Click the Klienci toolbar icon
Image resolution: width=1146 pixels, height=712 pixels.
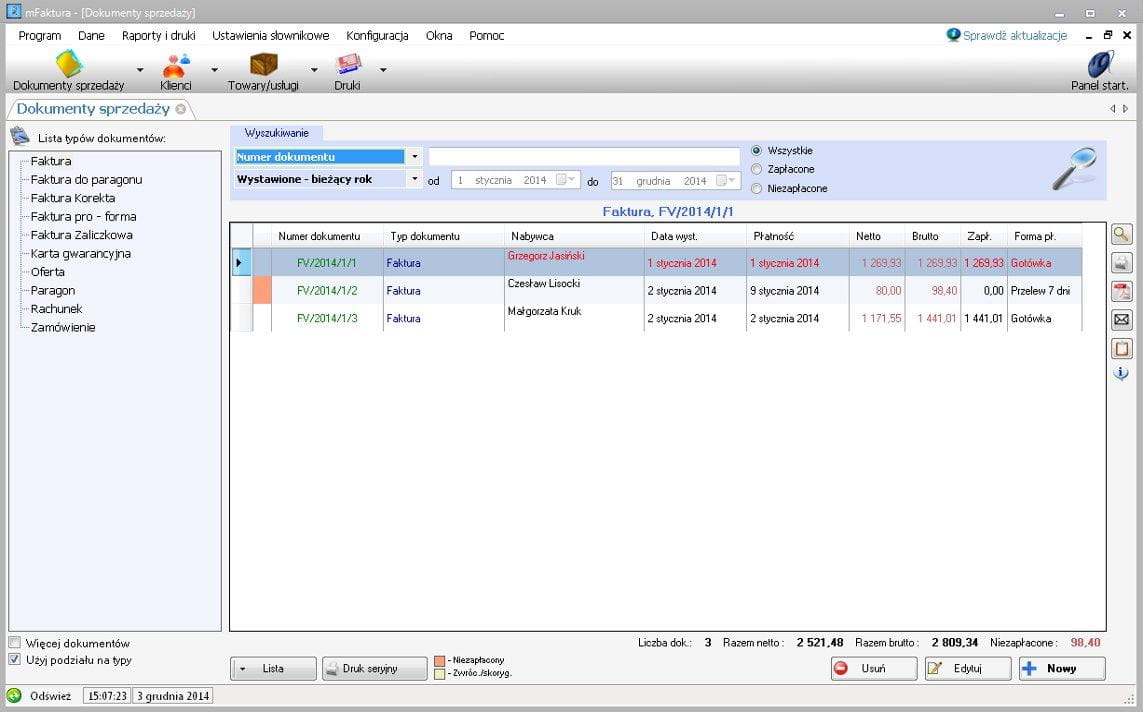coord(176,66)
